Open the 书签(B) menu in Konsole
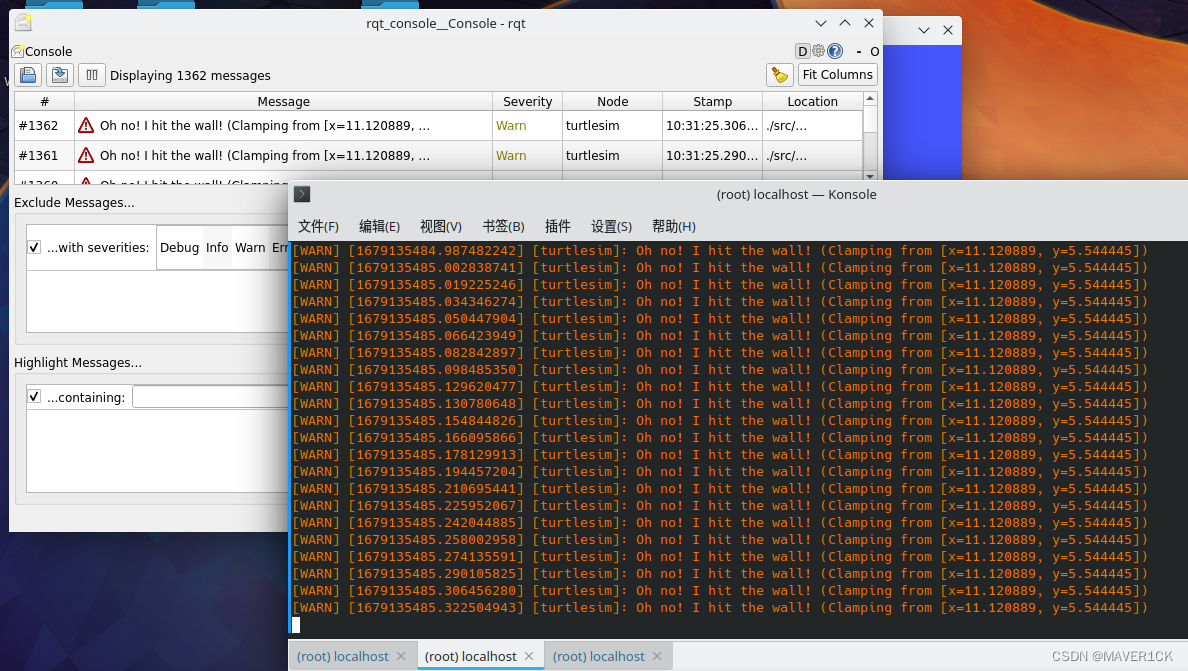The height and width of the screenshot is (671, 1188). (503, 226)
